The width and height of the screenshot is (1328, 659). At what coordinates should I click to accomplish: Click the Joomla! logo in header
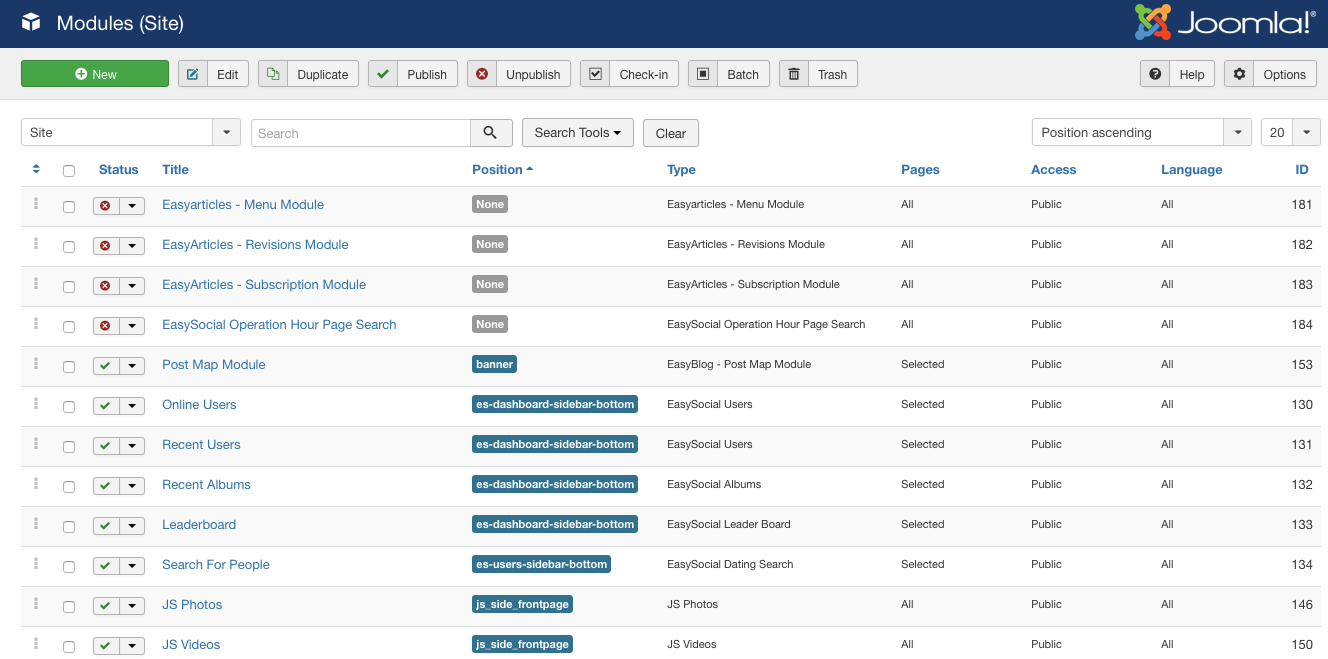(1225, 22)
